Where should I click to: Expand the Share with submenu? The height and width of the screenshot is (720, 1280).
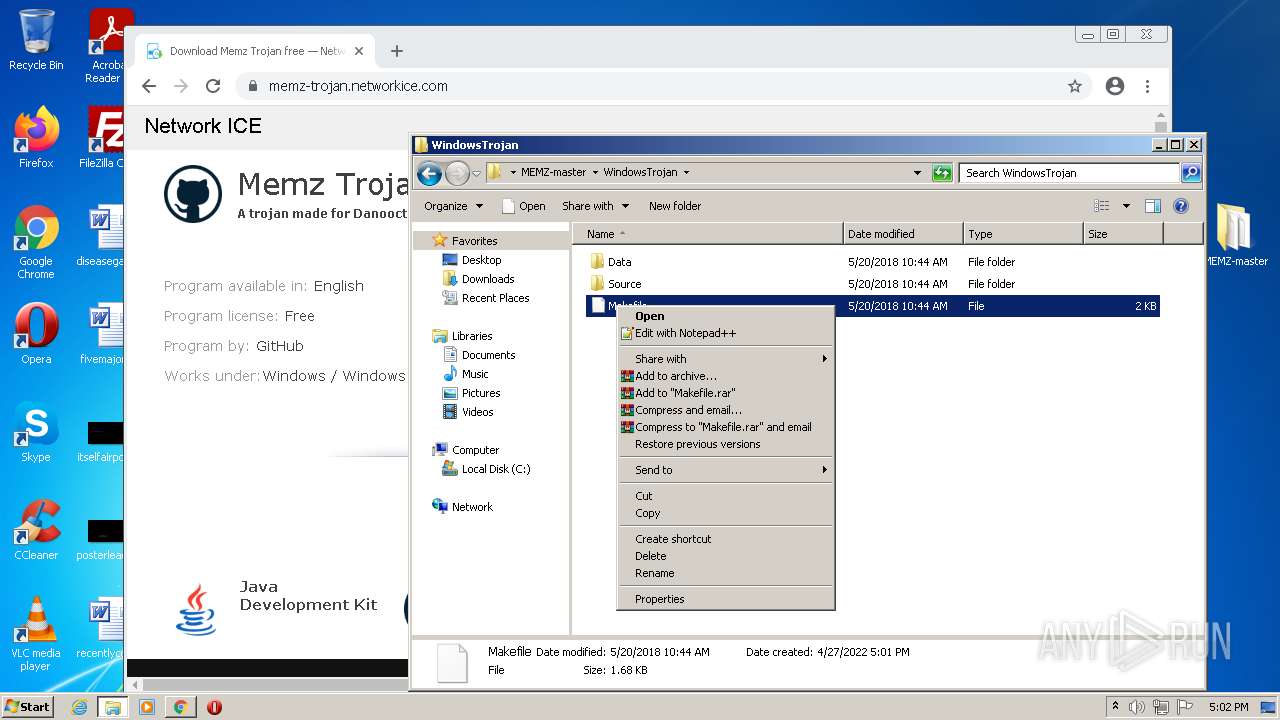[x=726, y=359]
